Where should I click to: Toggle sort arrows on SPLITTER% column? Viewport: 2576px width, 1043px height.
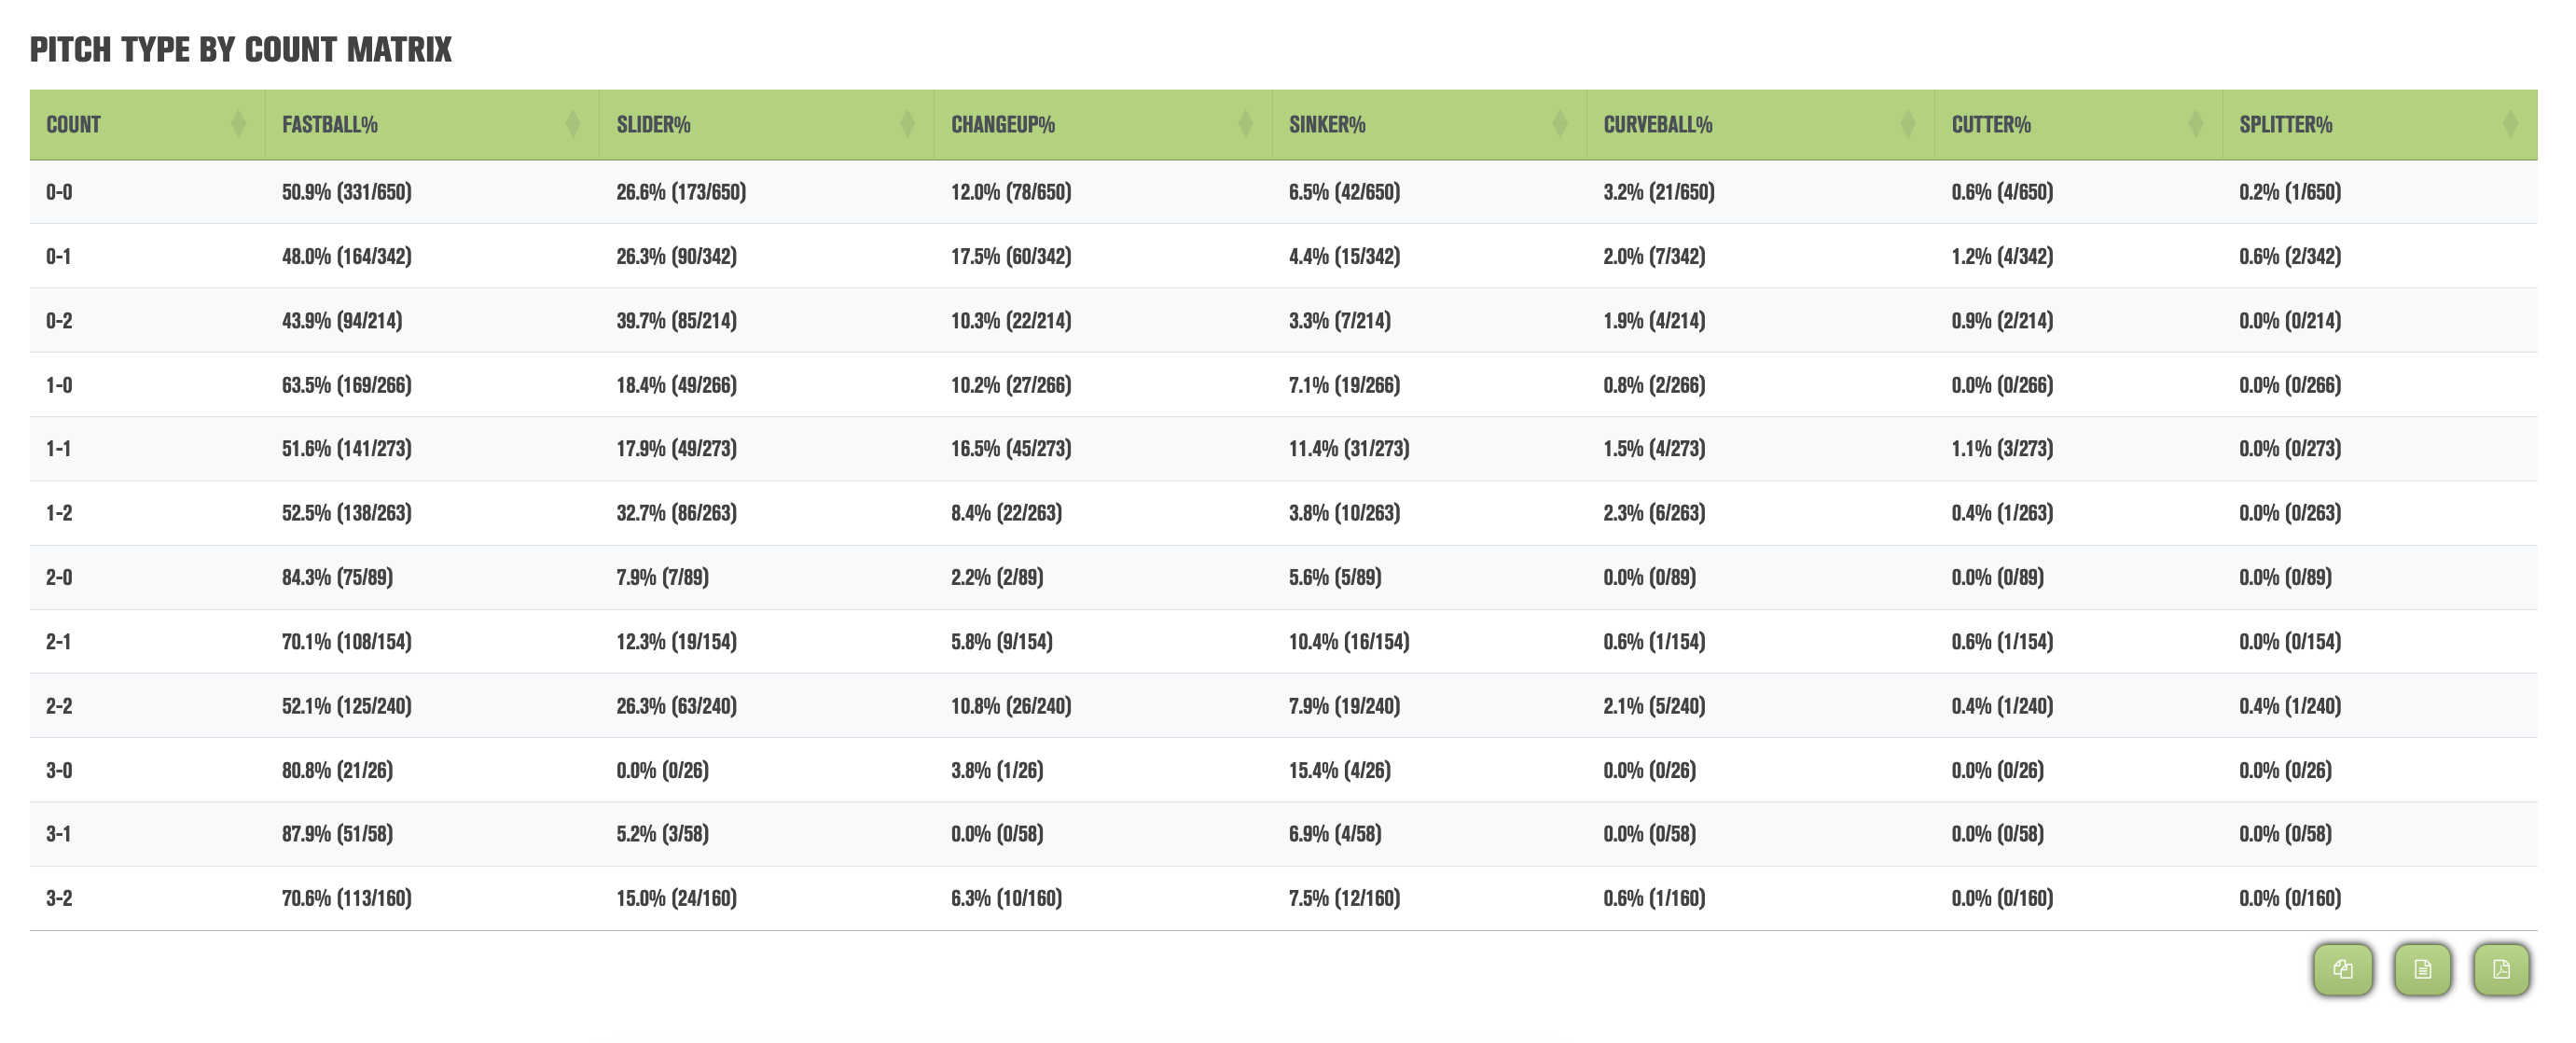click(x=2510, y=125)
